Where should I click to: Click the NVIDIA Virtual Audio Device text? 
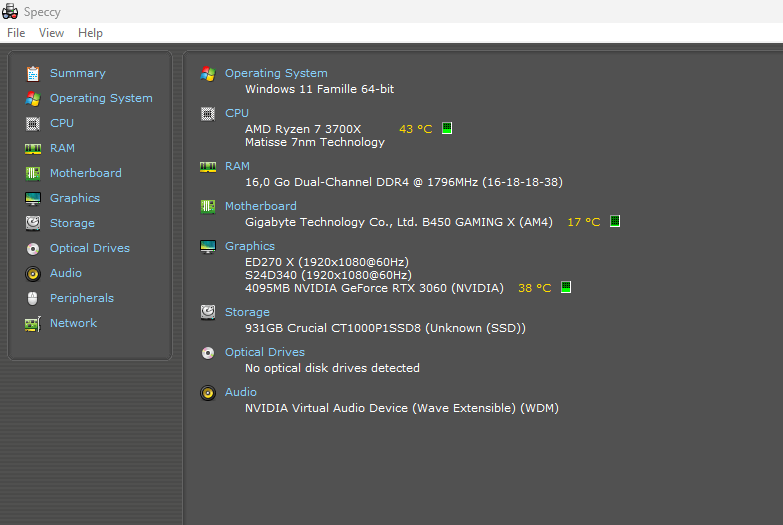[401, 408]
